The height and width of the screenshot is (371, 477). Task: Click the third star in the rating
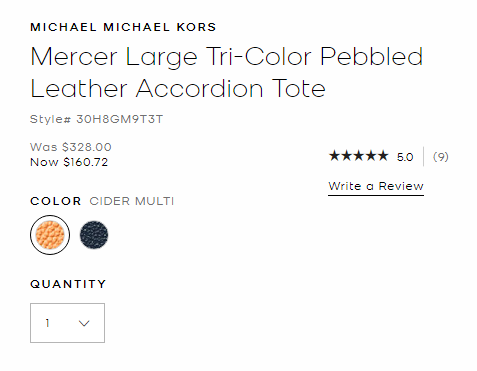(359, 156)
